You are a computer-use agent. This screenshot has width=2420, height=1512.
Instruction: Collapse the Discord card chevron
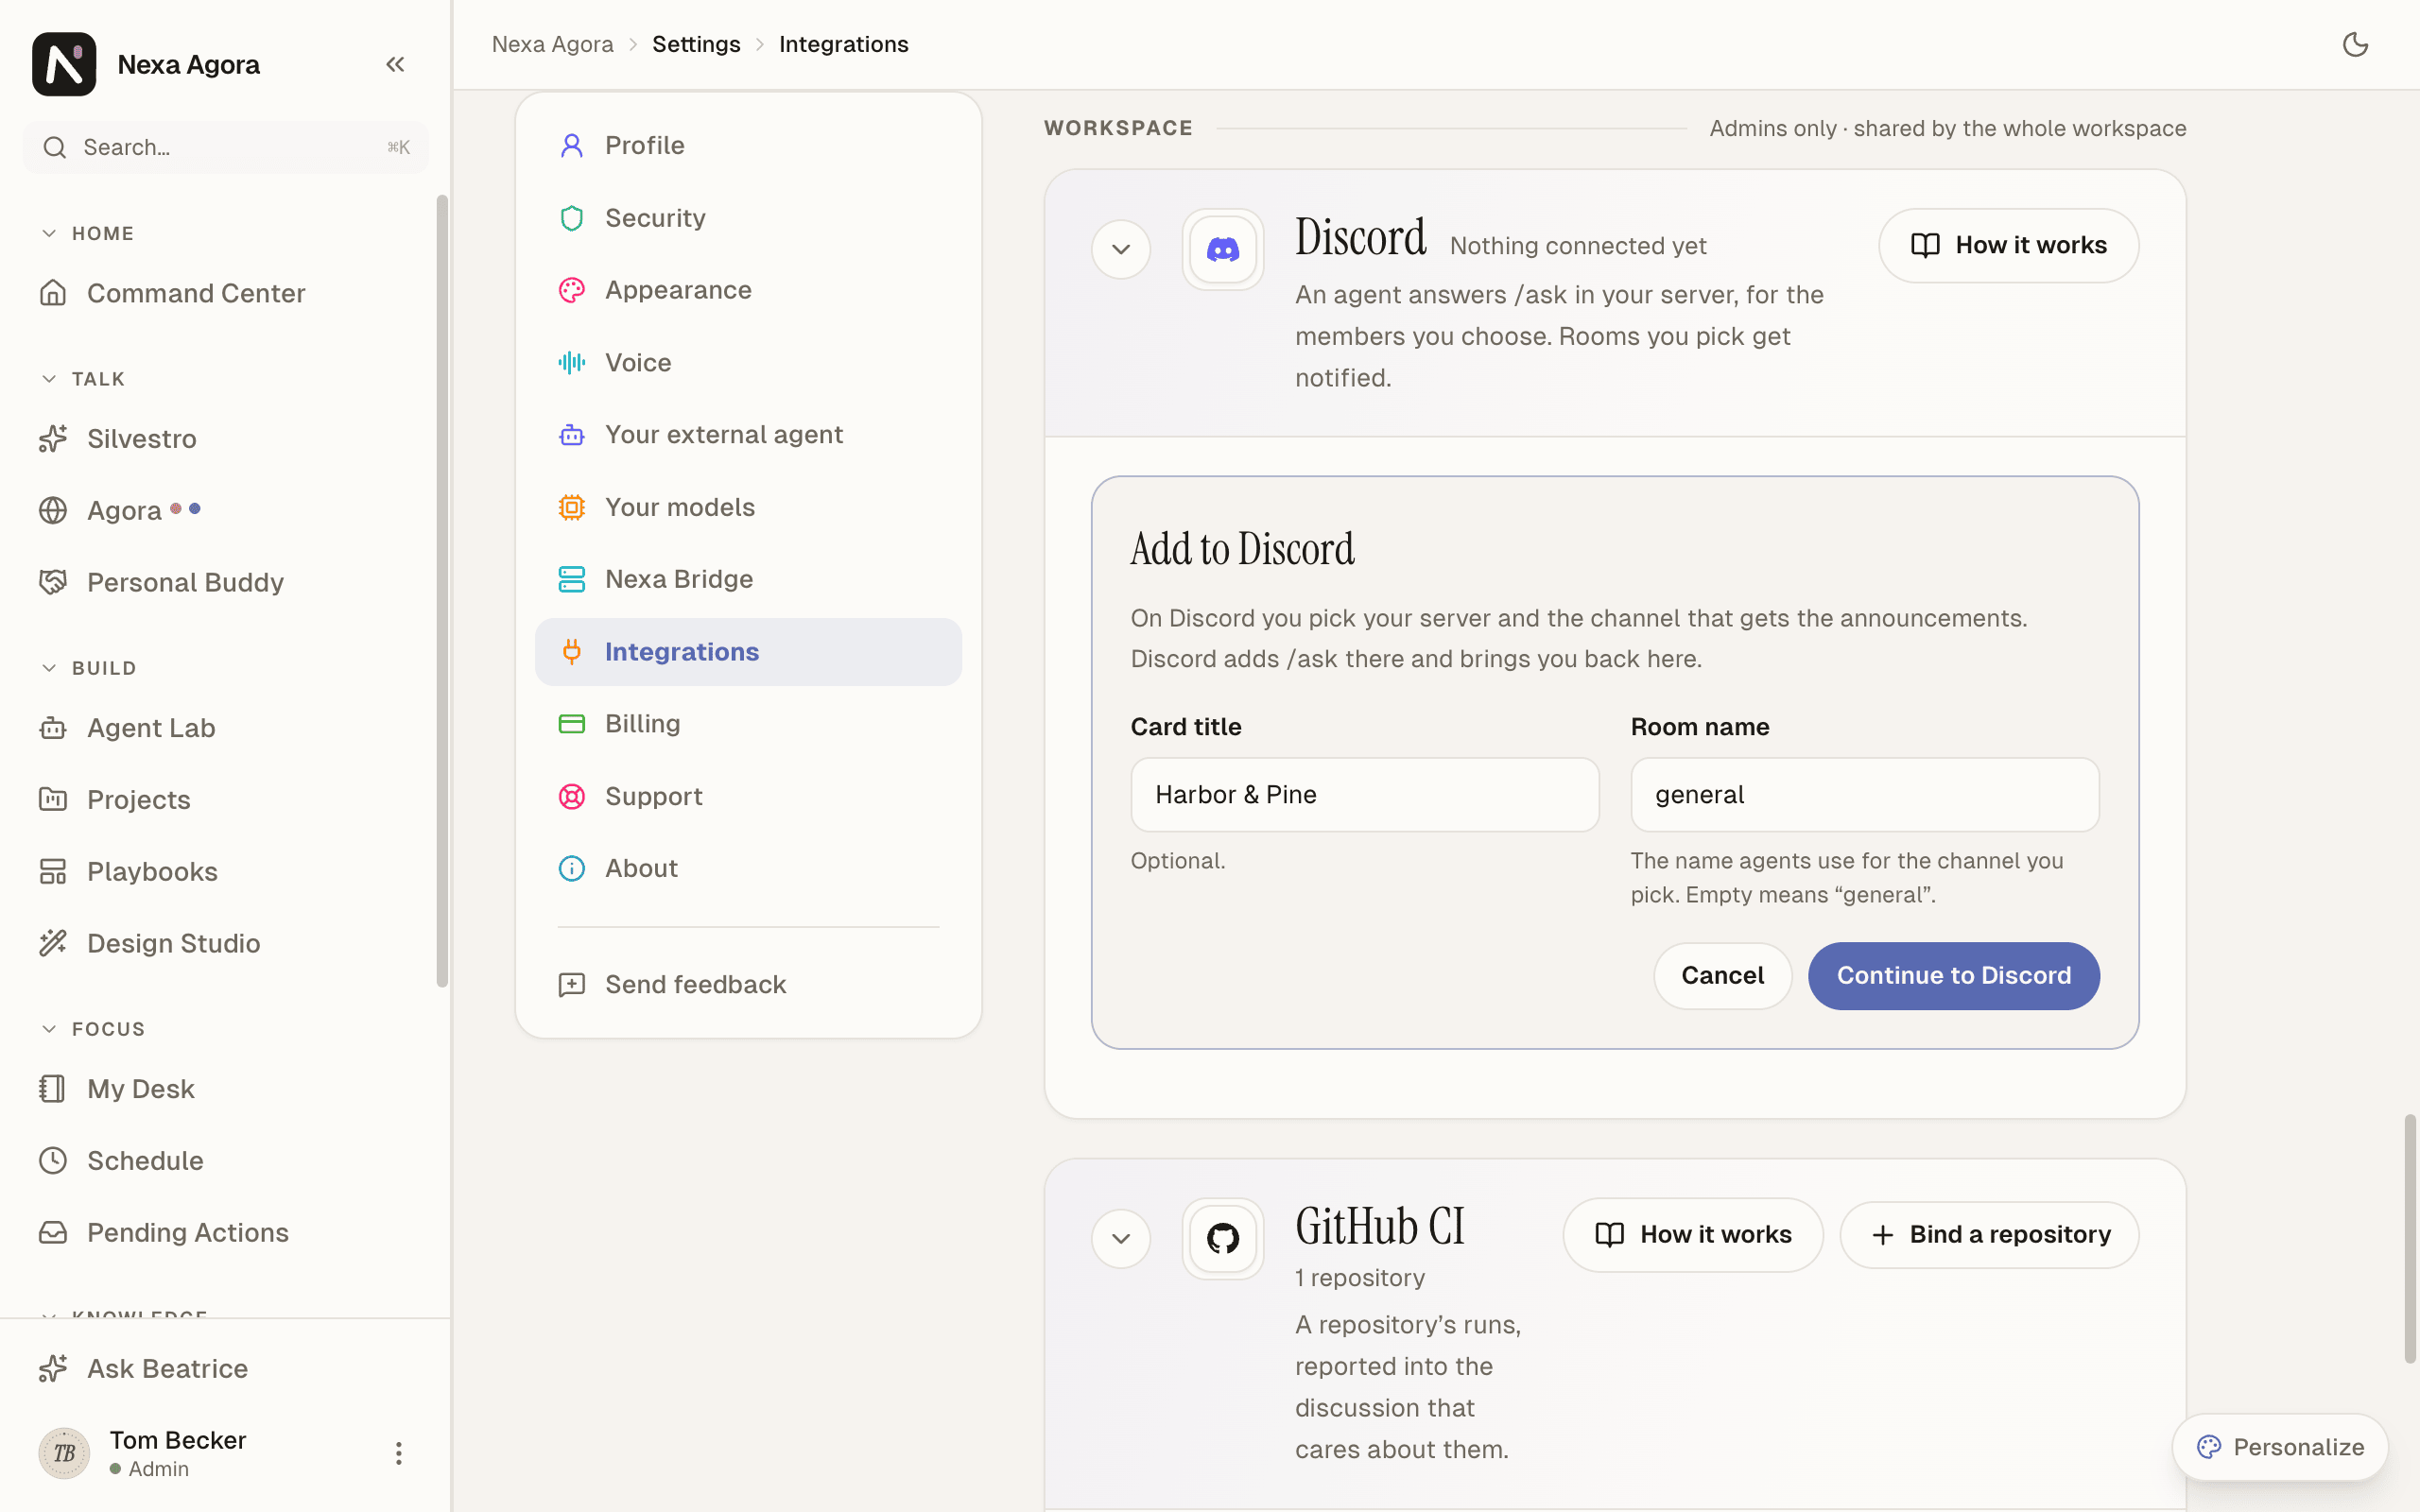pos(1120,249)
